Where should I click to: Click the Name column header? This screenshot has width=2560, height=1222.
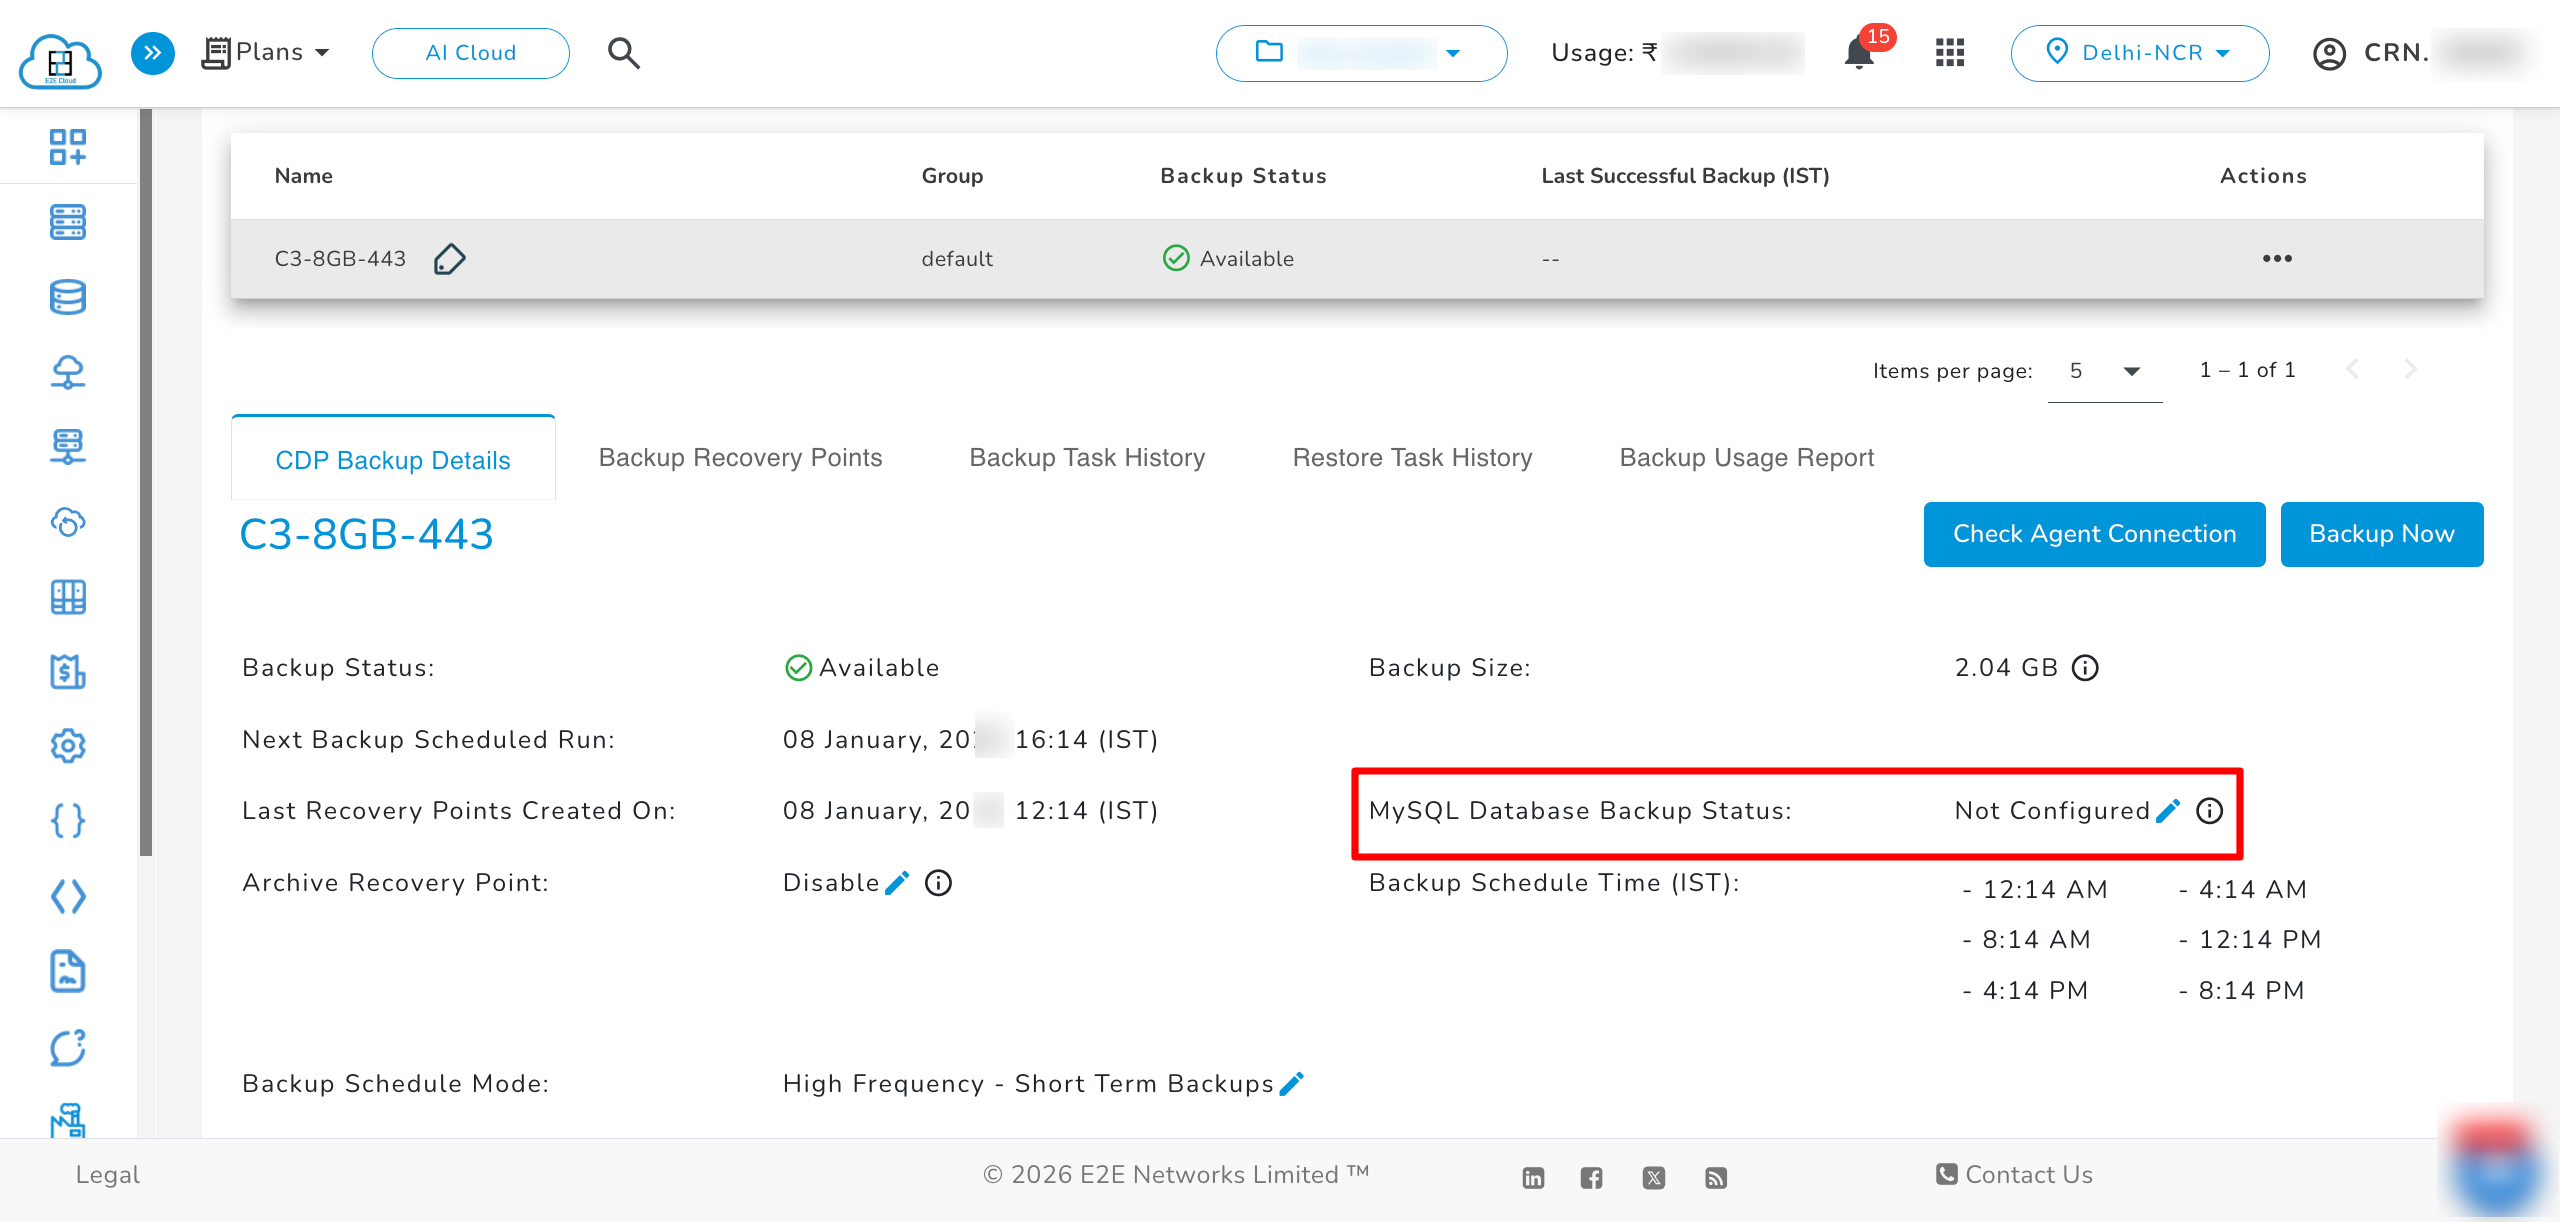click(x=303, y=176)
